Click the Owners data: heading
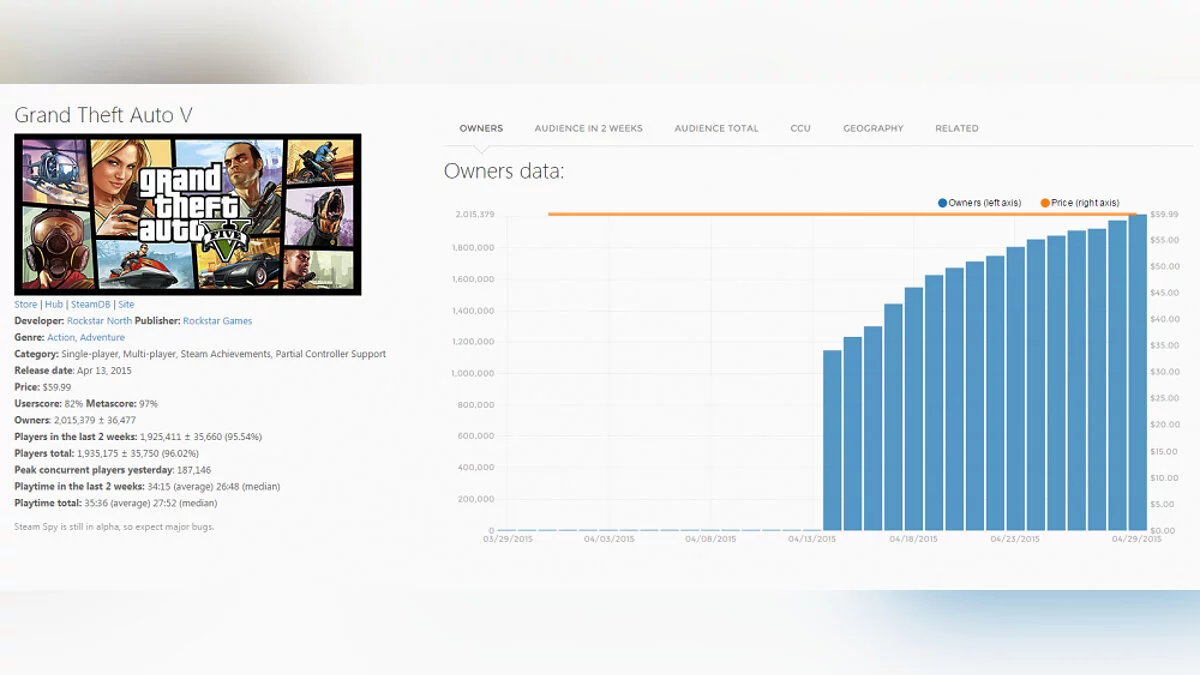 tap(504, 172)
